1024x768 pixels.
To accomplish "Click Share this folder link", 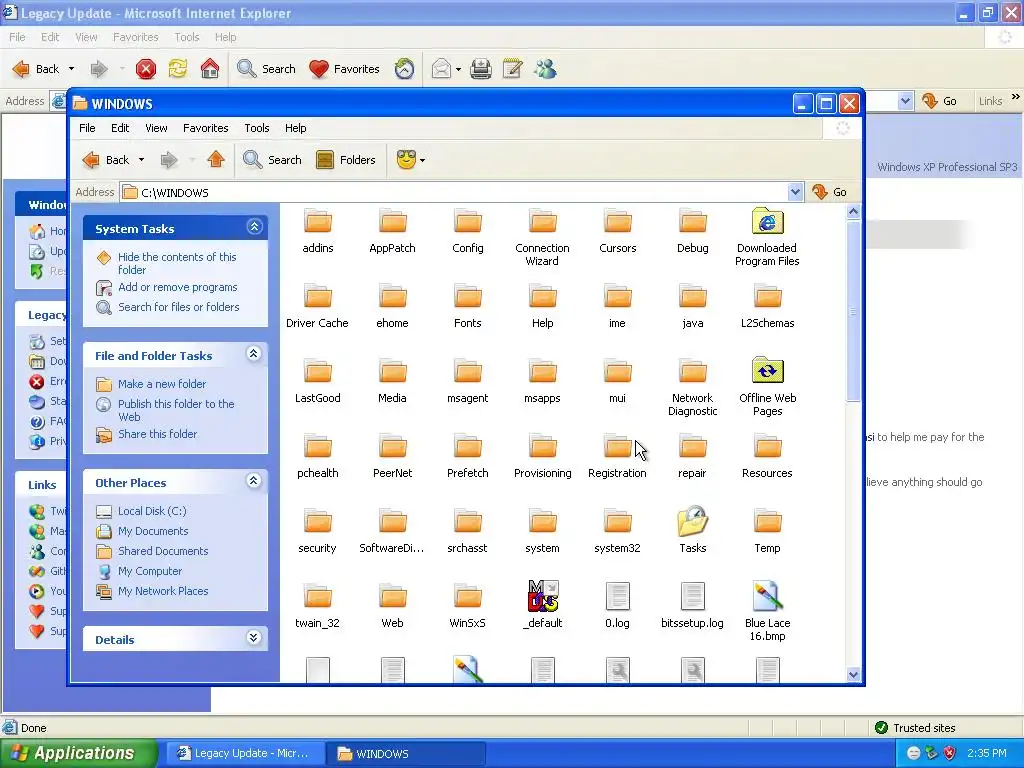I will click(x=157, y=434).
